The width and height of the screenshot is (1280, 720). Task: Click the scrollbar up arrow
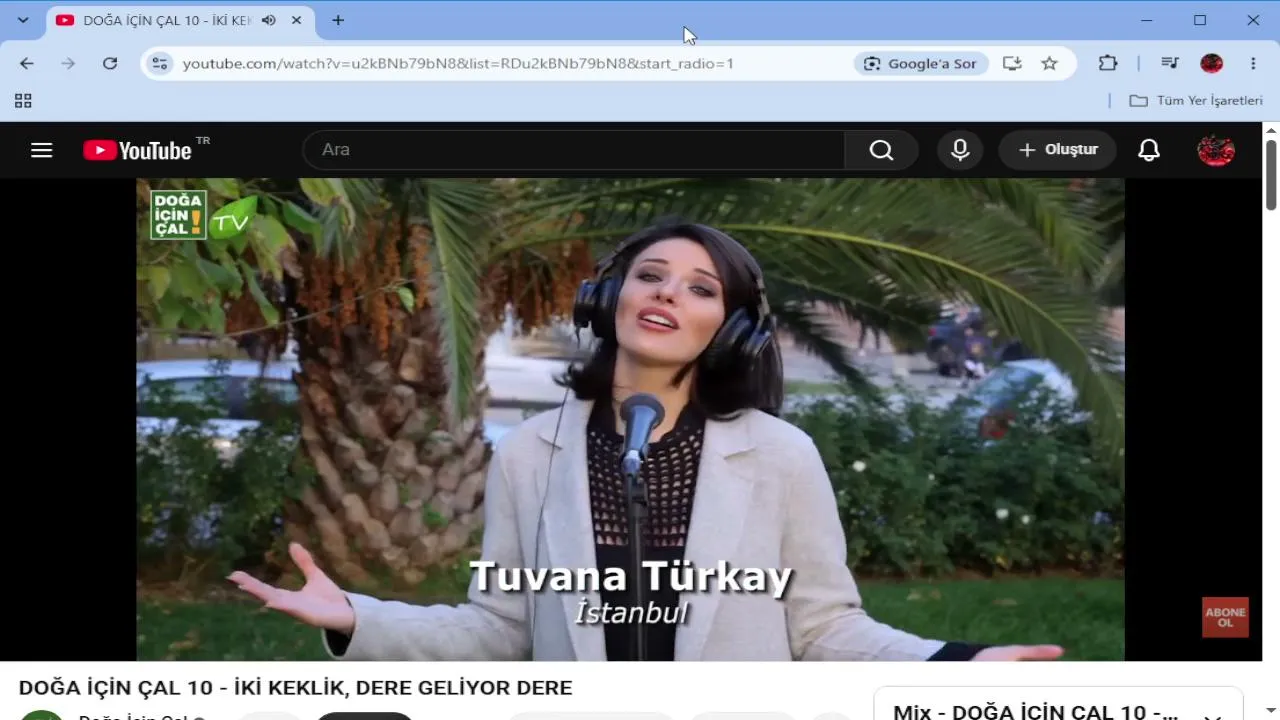point(1271,130)
